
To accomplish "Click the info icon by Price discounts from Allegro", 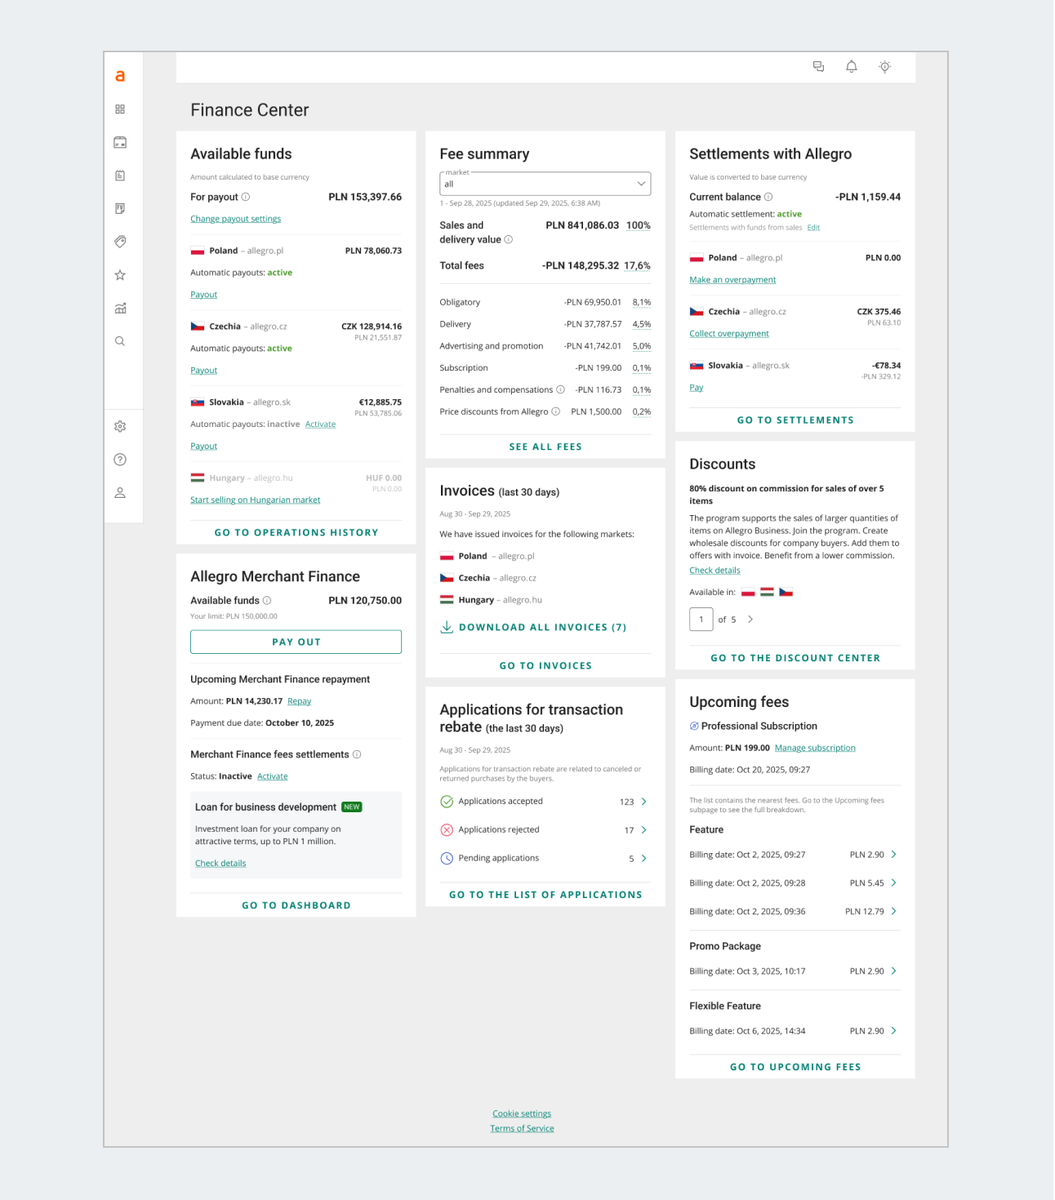I will pyautogui.click(x=556, y=412).
